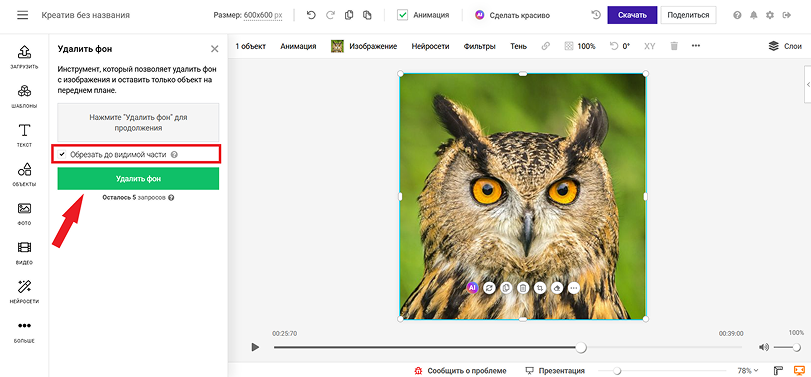This screenshot has height=377, width=811.
Task: Open the 78% zoom dropdown
Action: click(747, 370)
